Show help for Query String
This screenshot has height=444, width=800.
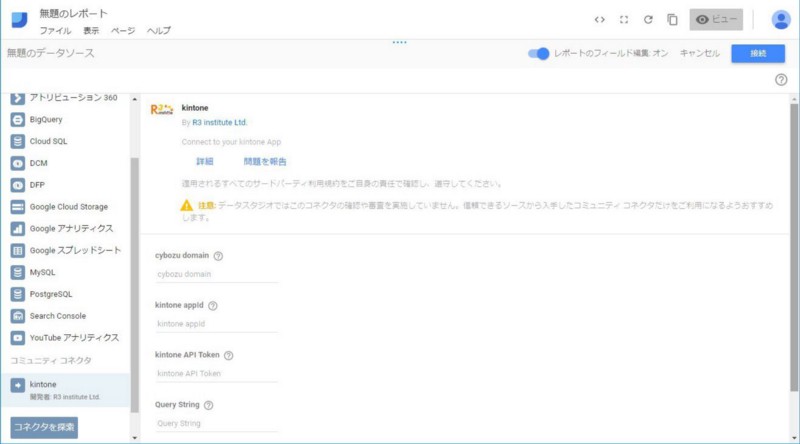tap(208, 405)
